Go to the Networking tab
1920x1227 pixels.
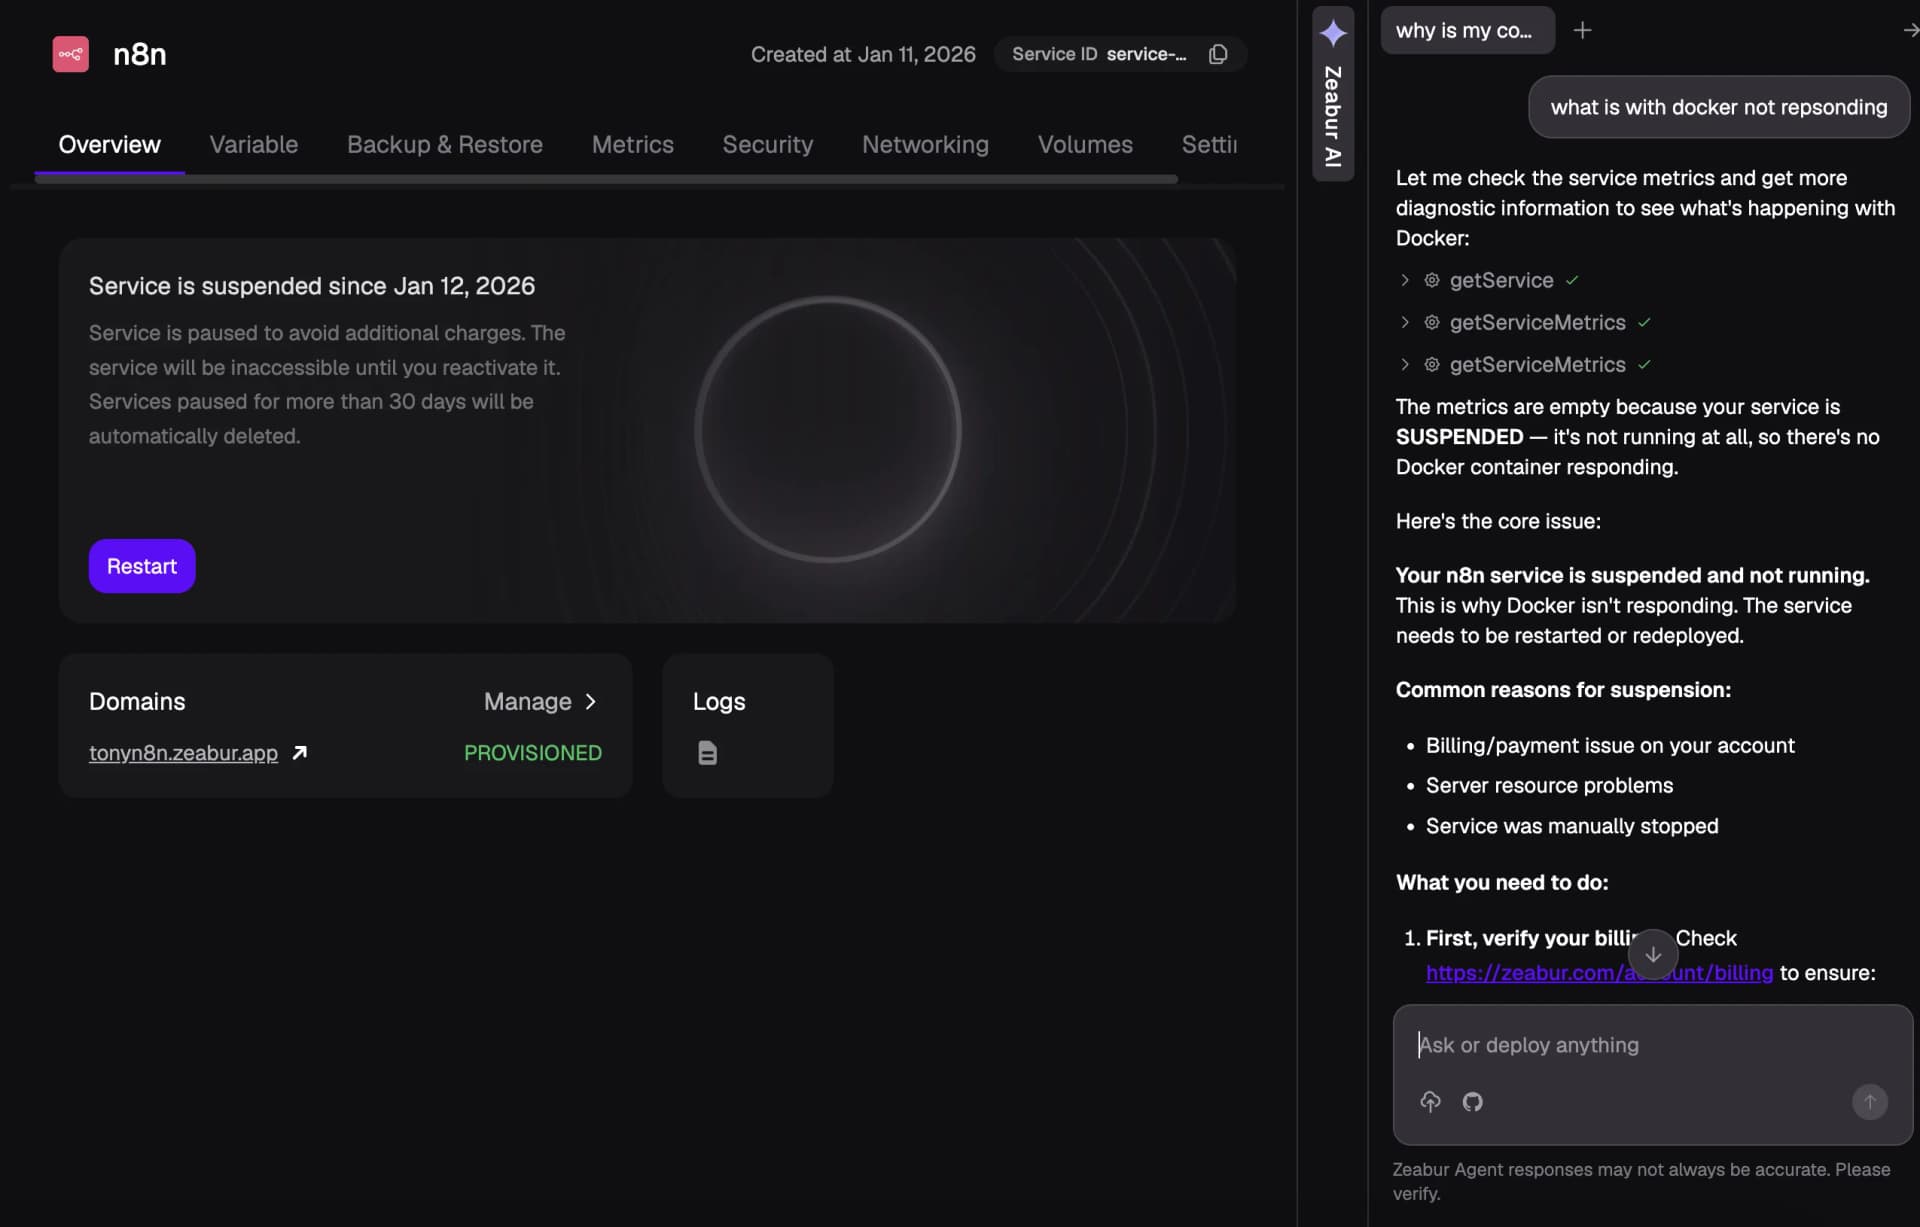tap(925, 145)
